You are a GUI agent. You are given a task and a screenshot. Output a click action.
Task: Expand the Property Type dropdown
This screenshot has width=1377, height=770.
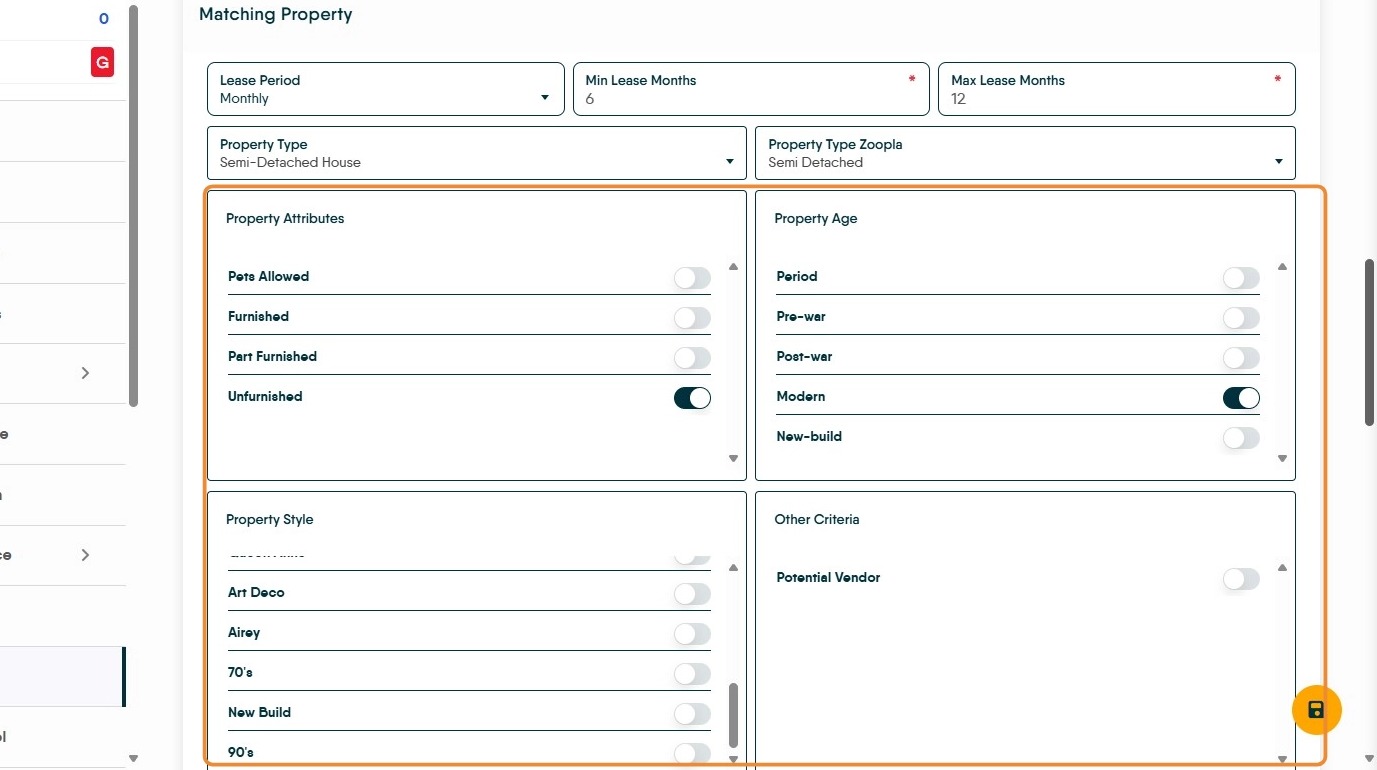pos(476,153)
